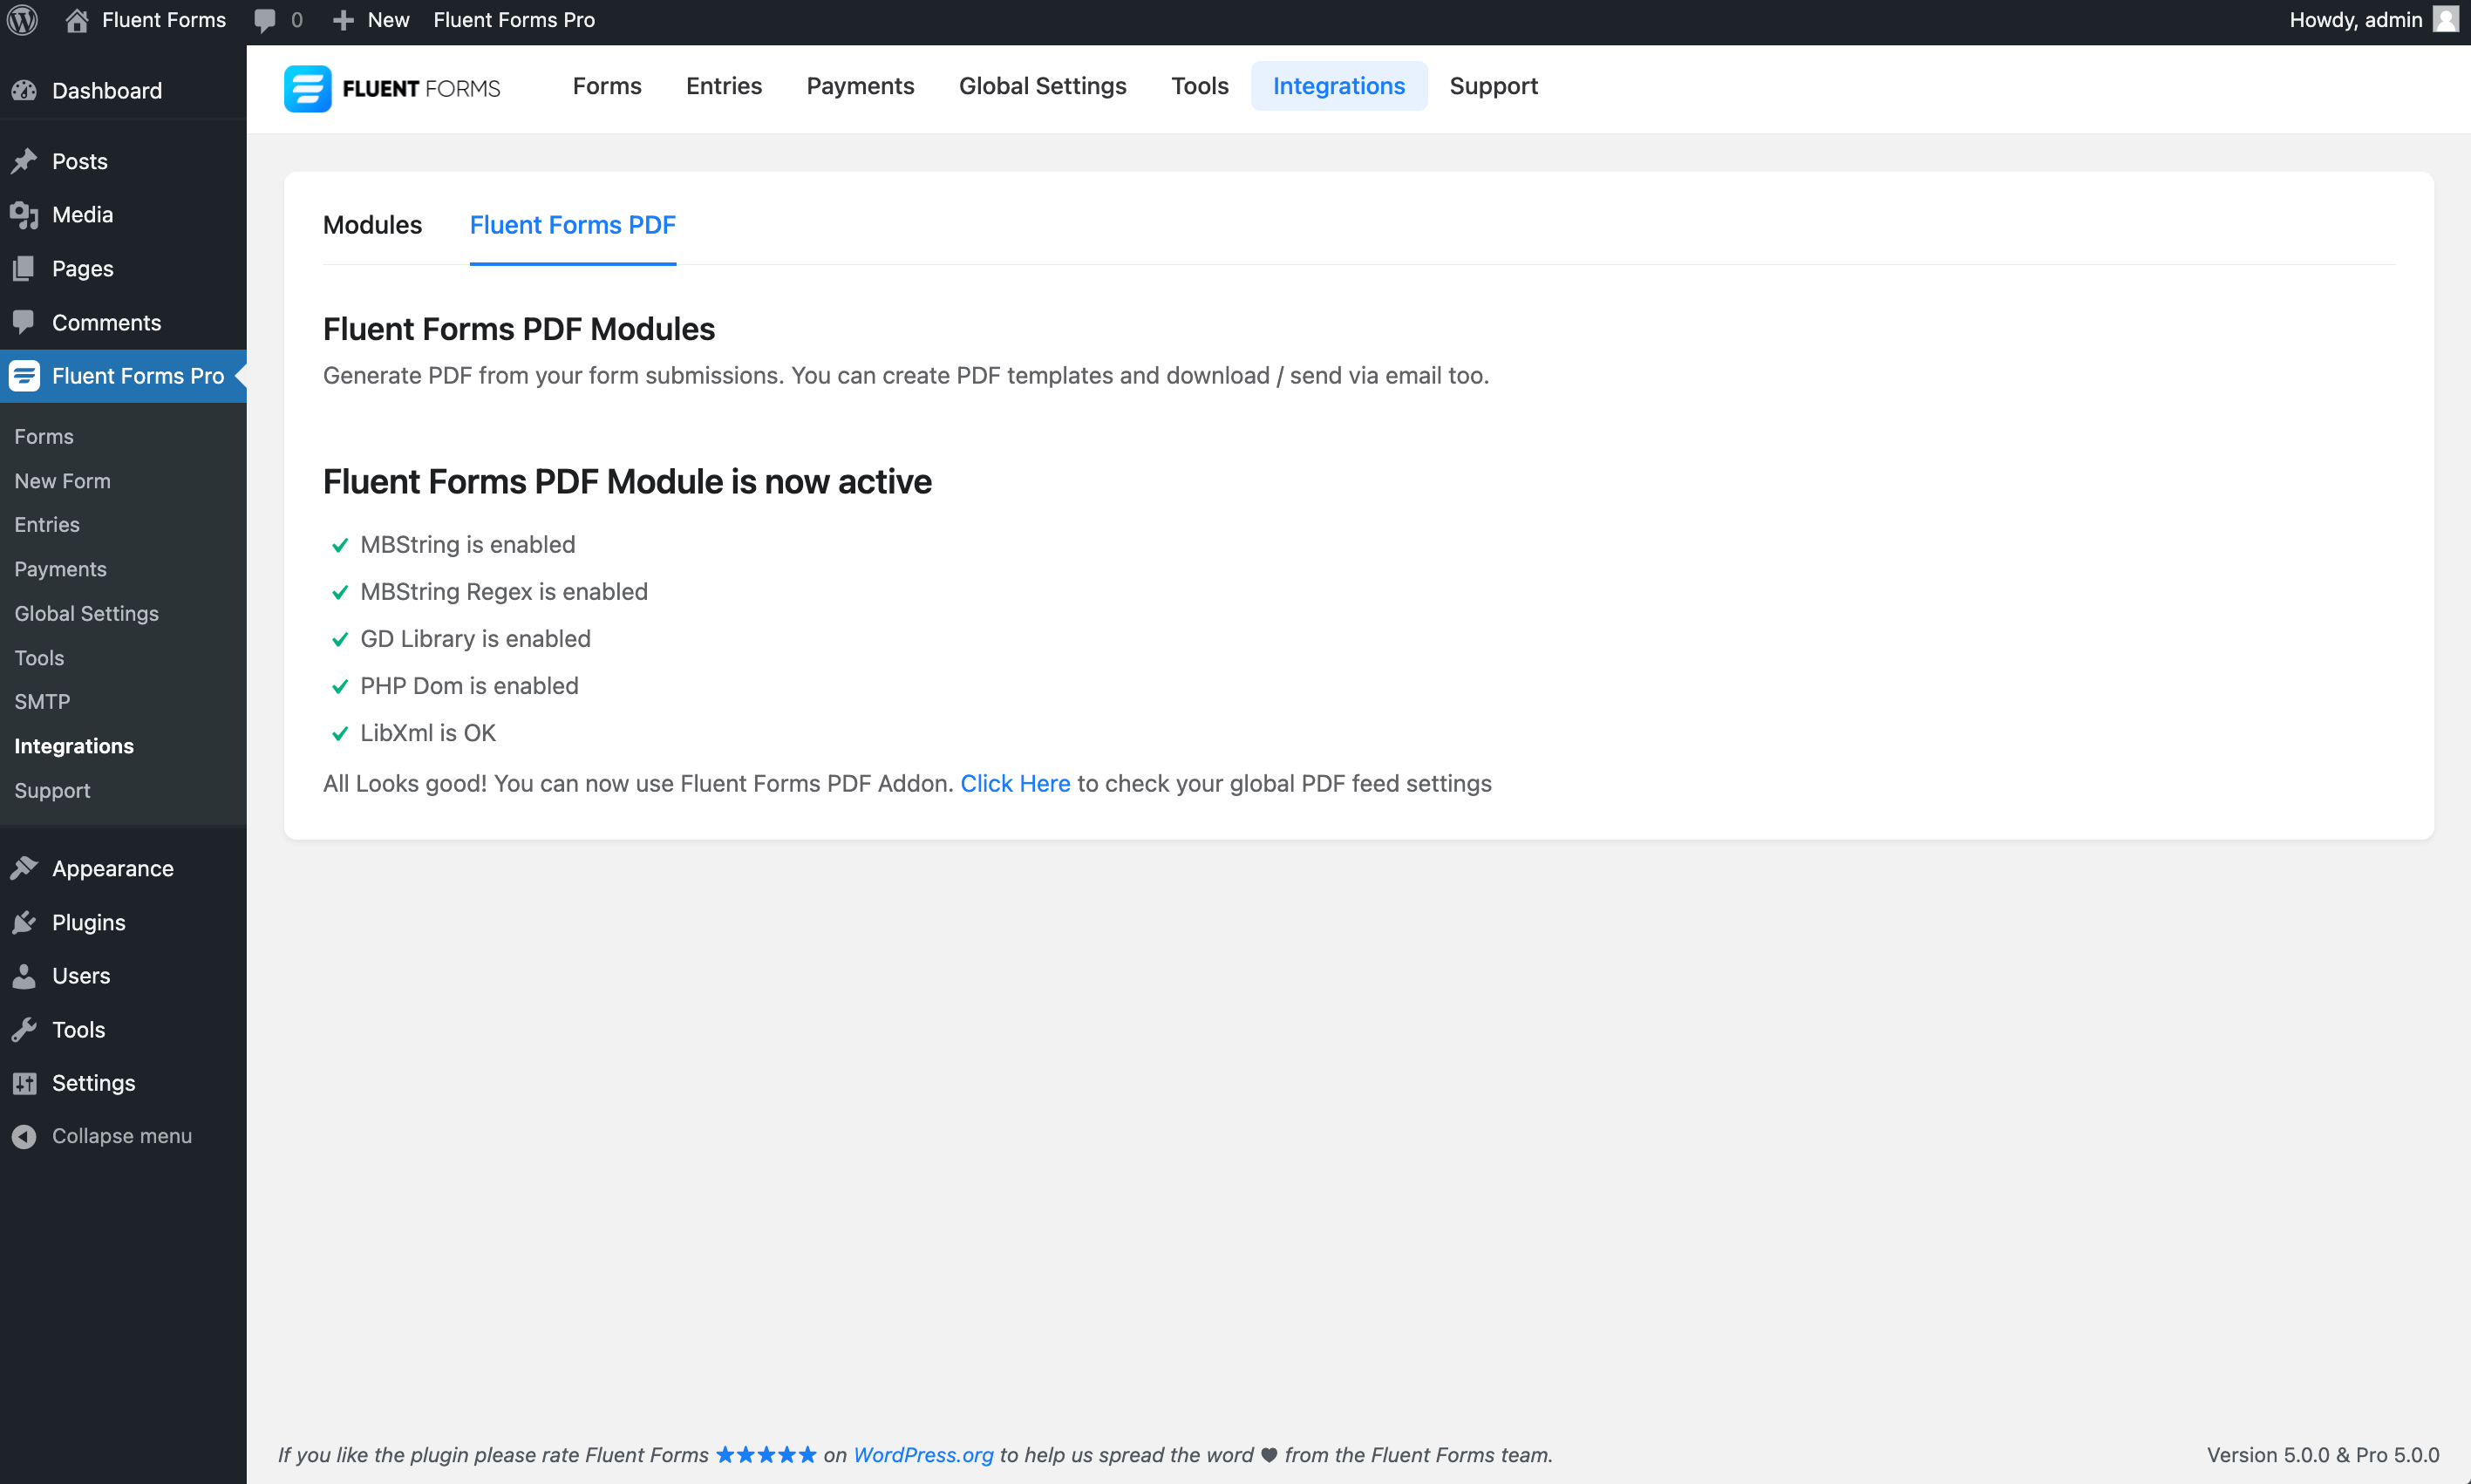
Task: Open Tools submenu item under Fluent Forms
Action: [39, 658]
